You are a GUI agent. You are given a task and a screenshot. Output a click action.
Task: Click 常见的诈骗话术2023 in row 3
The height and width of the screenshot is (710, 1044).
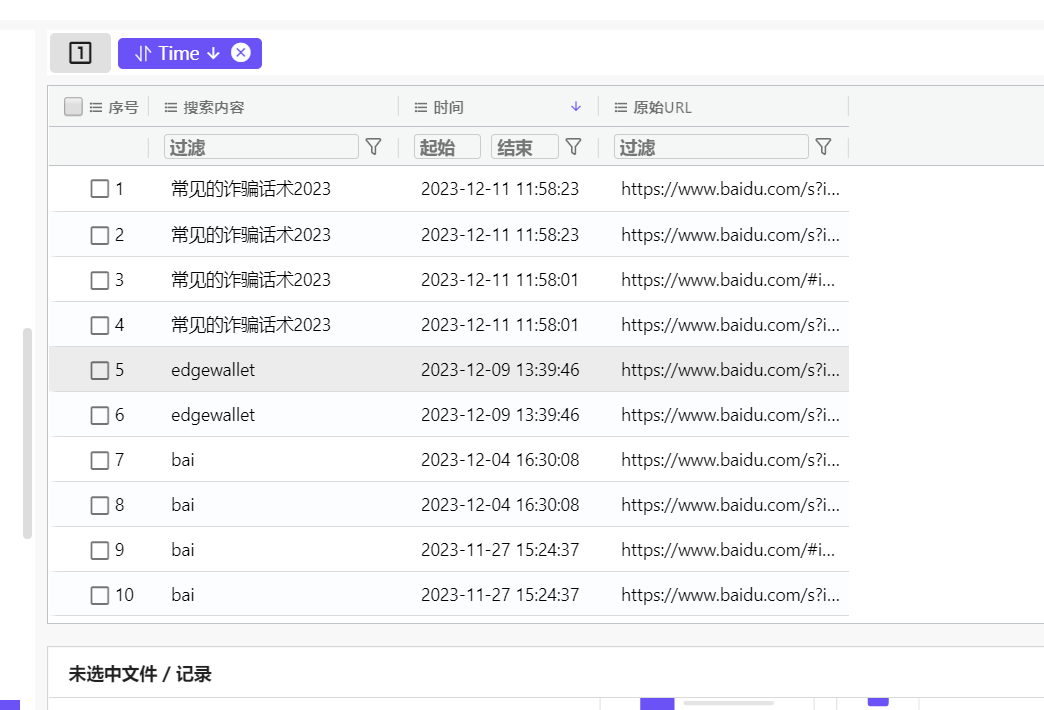(251, 280)
